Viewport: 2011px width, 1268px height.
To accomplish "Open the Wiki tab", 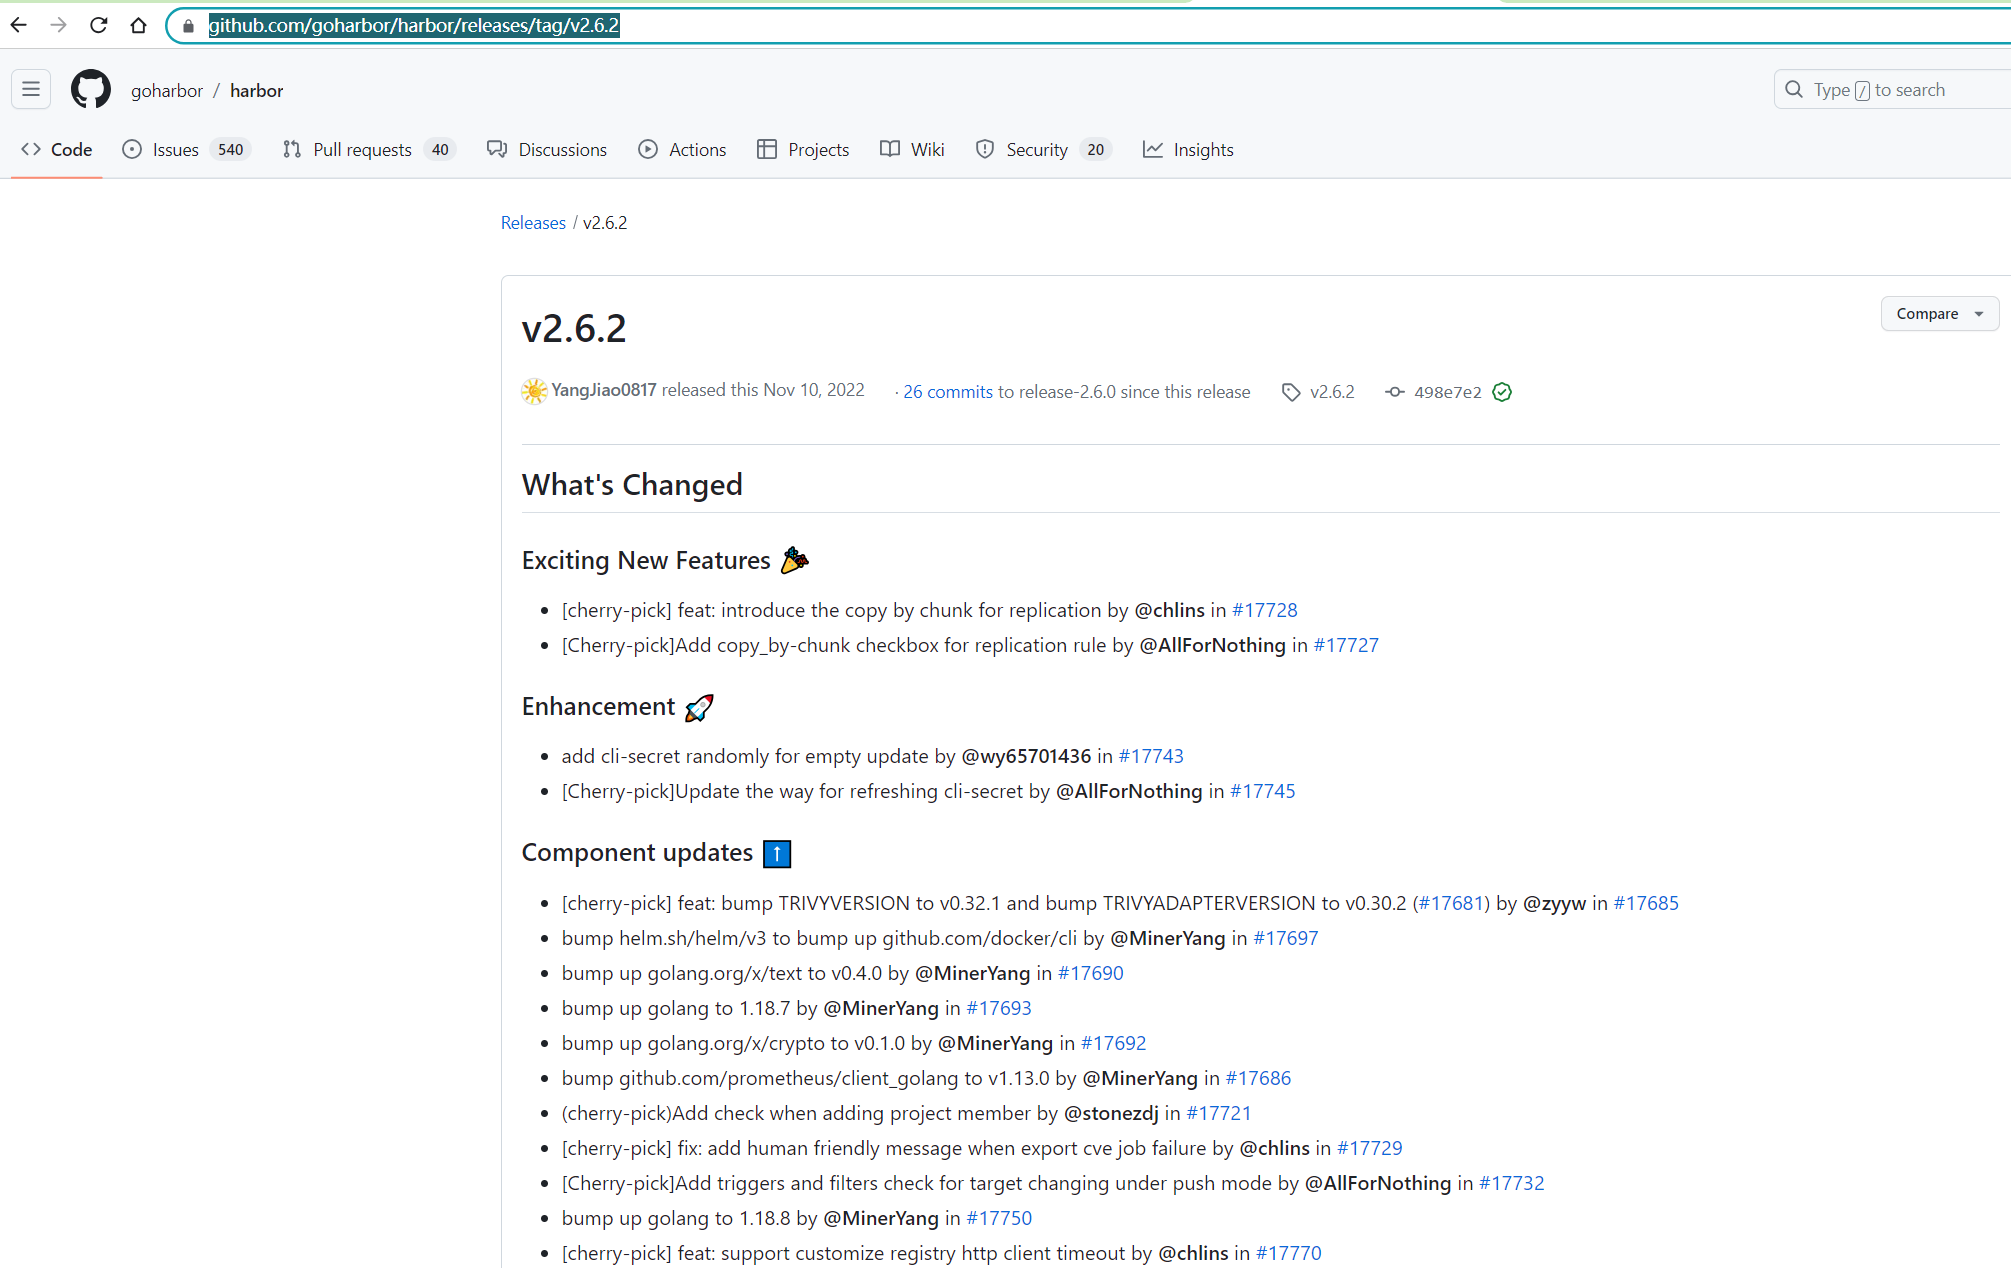I will [912, 150].
